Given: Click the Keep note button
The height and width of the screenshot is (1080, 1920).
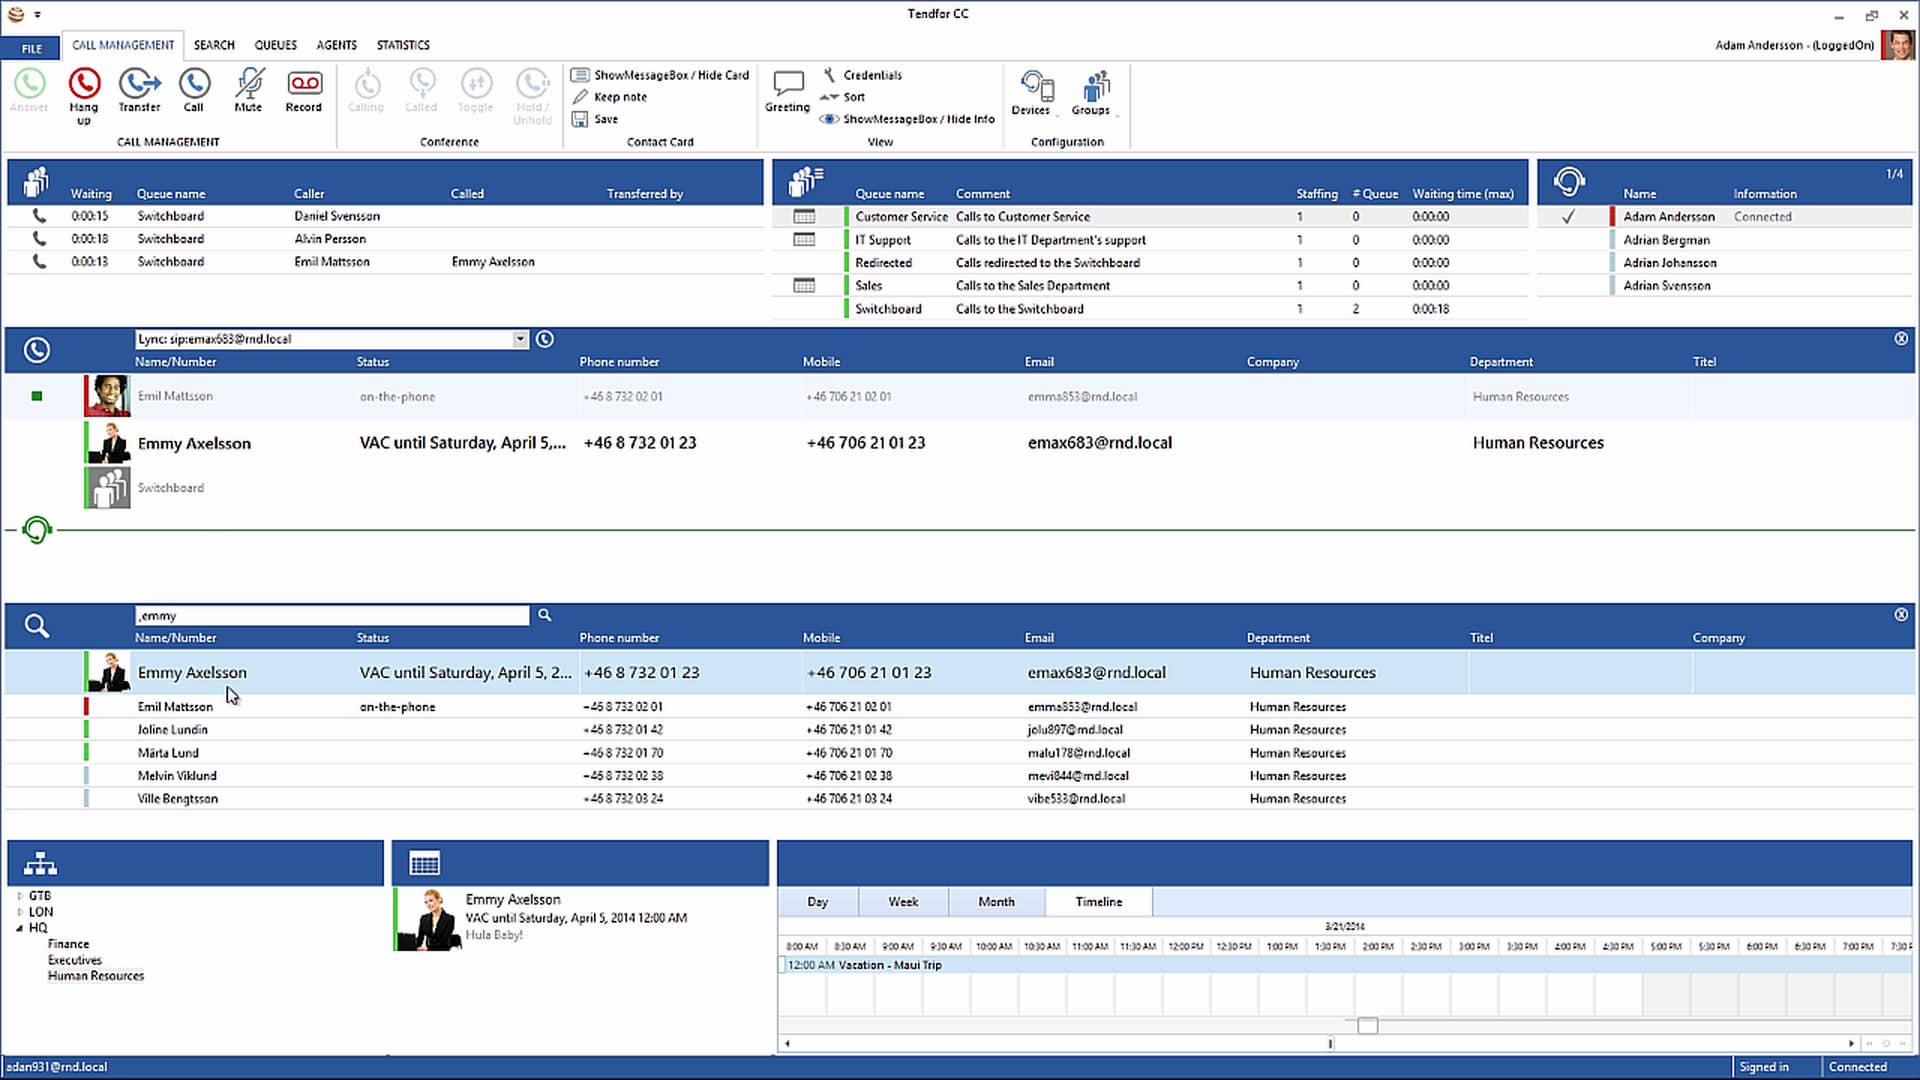Looking at the screenshot, I should tap(610, 97).
